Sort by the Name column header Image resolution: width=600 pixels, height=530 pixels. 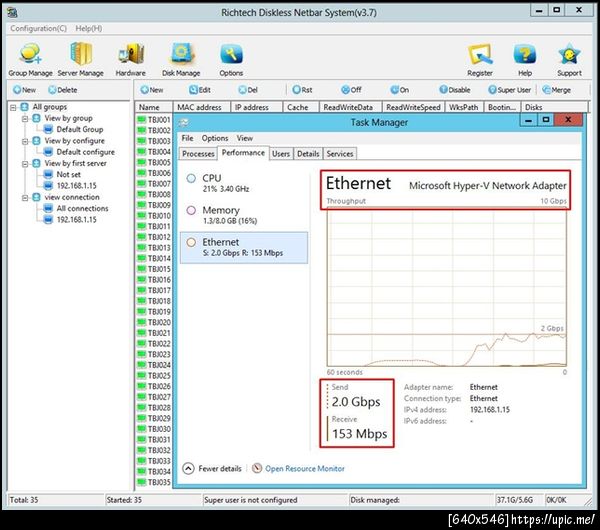click(x=153, y=108)
